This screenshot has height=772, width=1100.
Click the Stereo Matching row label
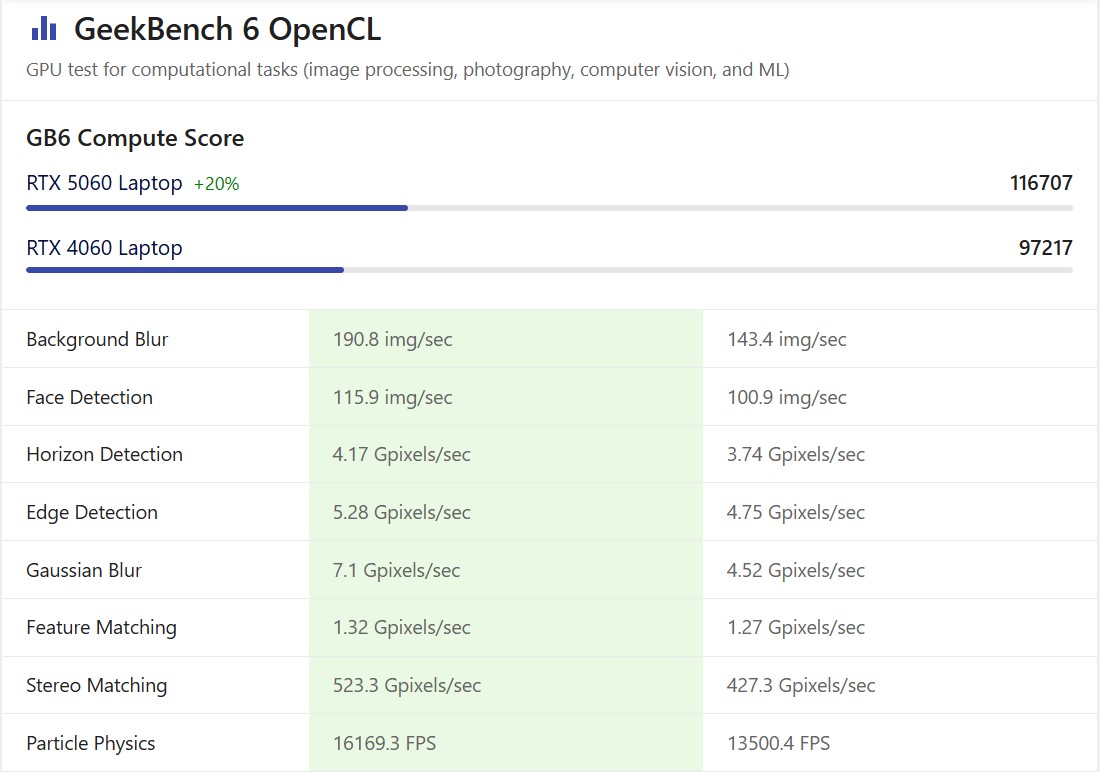[x=96, y=686]
